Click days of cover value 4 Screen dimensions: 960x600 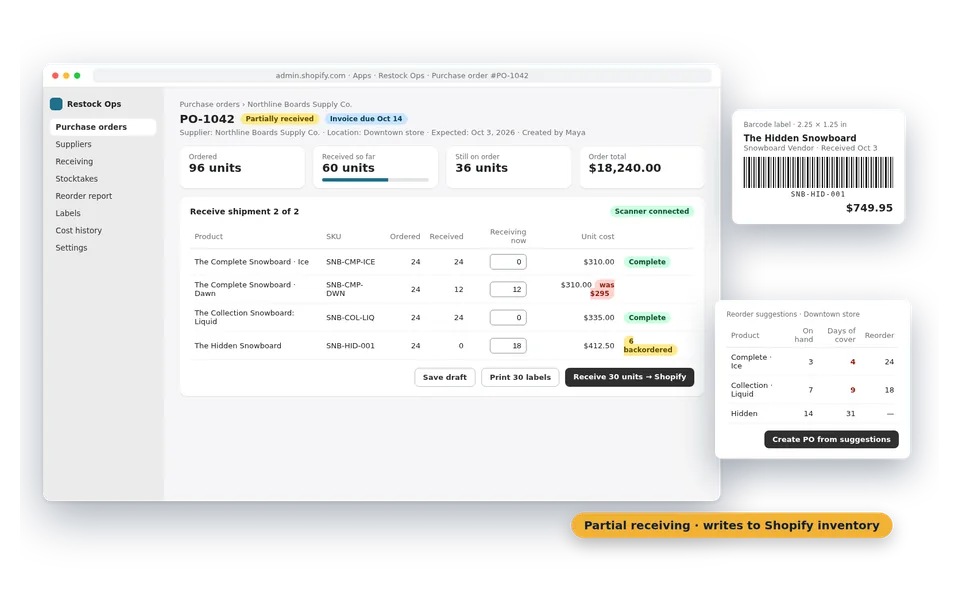pyautogui.click(x=852, y=362)
